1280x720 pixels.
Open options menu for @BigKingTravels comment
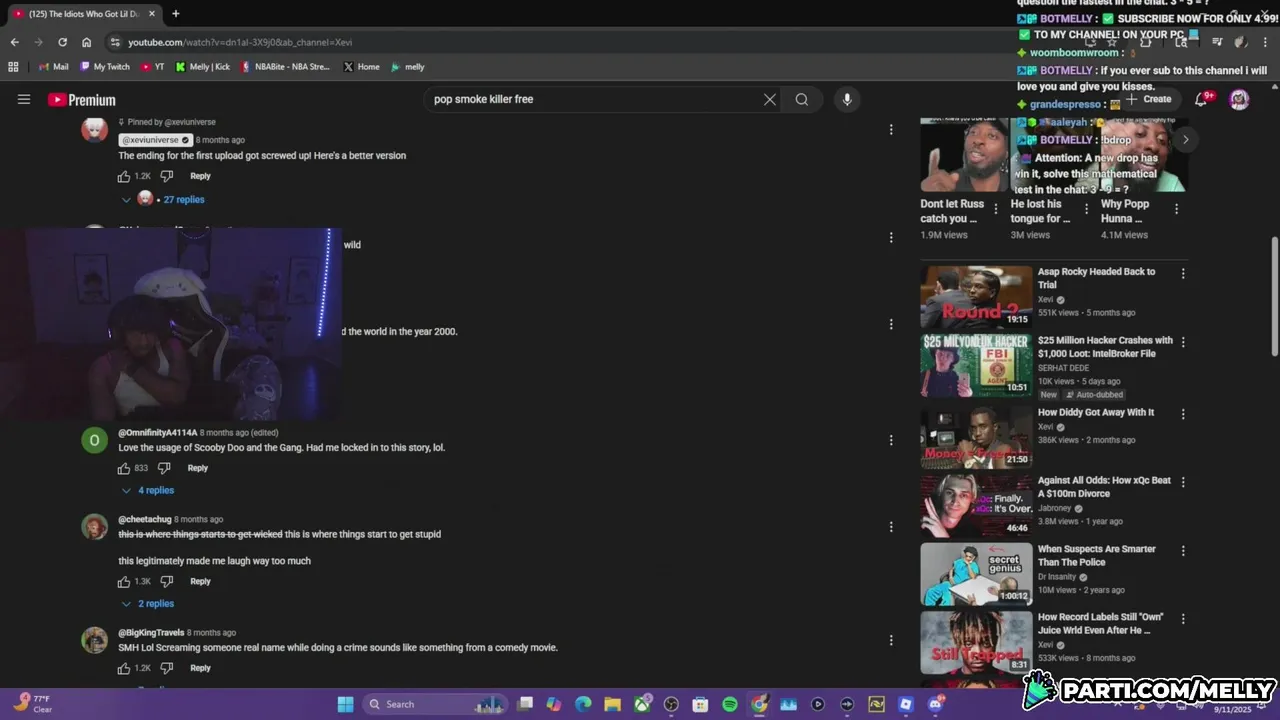pos(891,640)
